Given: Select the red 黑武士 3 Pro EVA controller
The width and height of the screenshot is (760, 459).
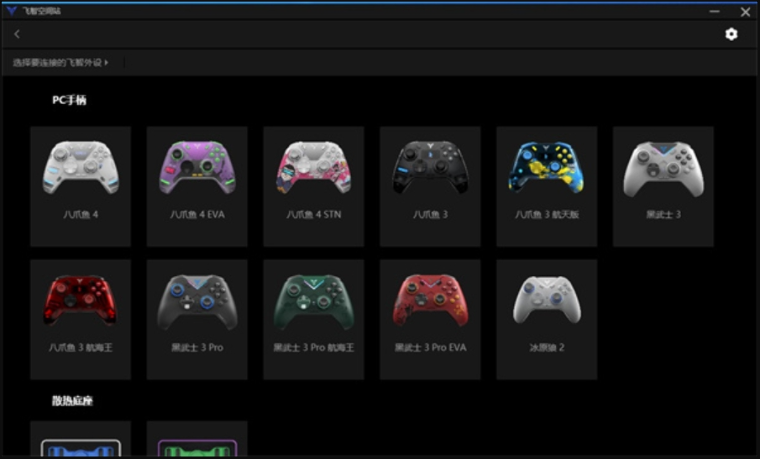Looking at the screenshot, I should [x=430, y=319].
